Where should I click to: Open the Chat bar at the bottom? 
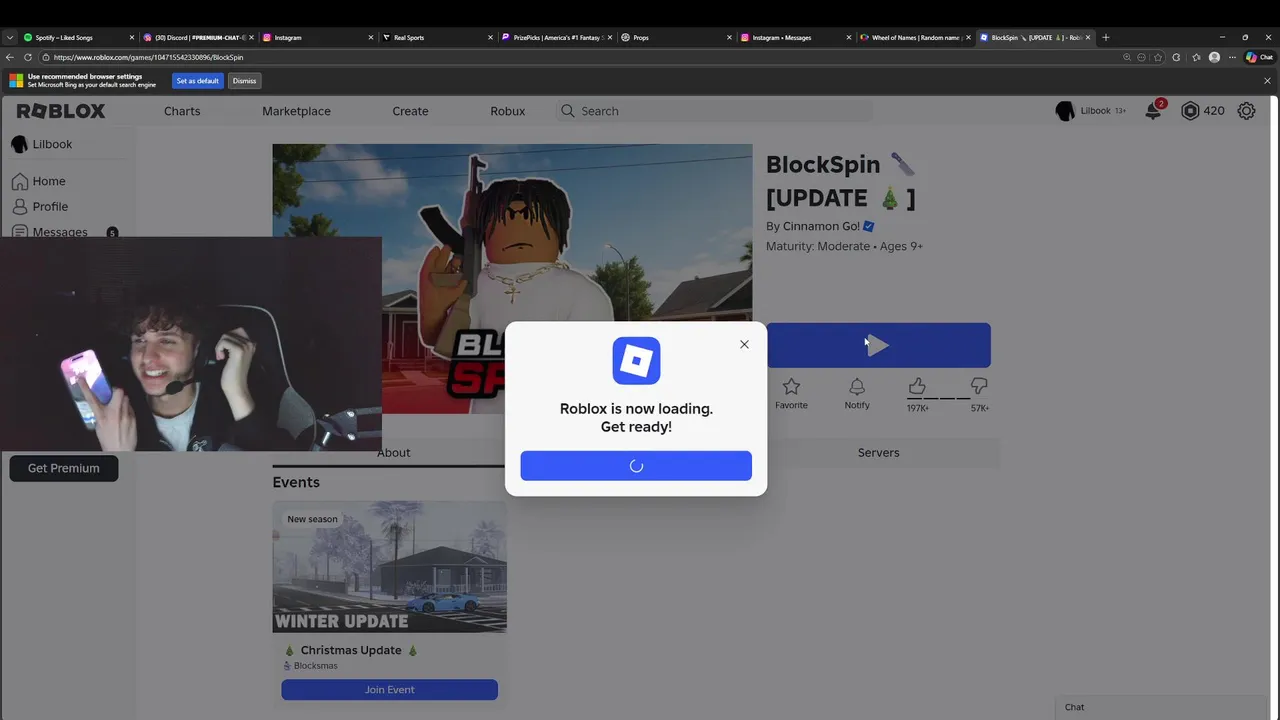coord(1161,707)
